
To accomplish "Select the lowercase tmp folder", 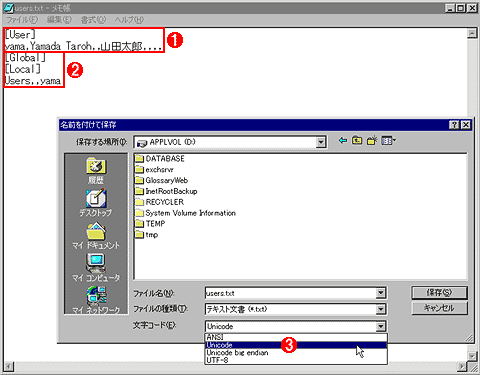I will coord(147,235).
